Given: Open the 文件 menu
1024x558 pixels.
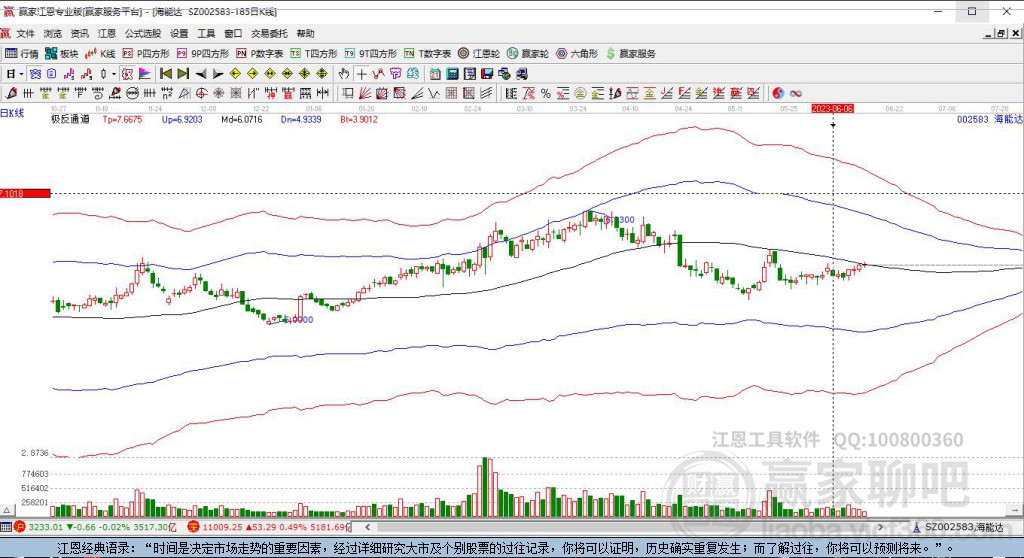Looking at the screenshot, I should pos(25,33).
